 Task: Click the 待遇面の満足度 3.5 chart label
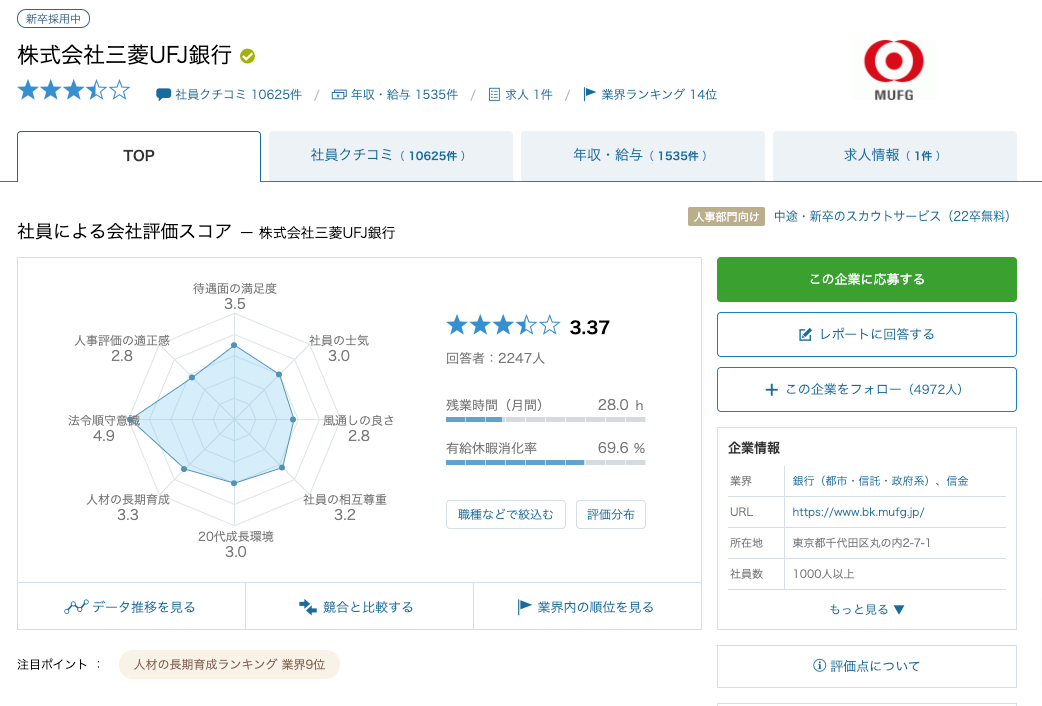click(235, 296)
